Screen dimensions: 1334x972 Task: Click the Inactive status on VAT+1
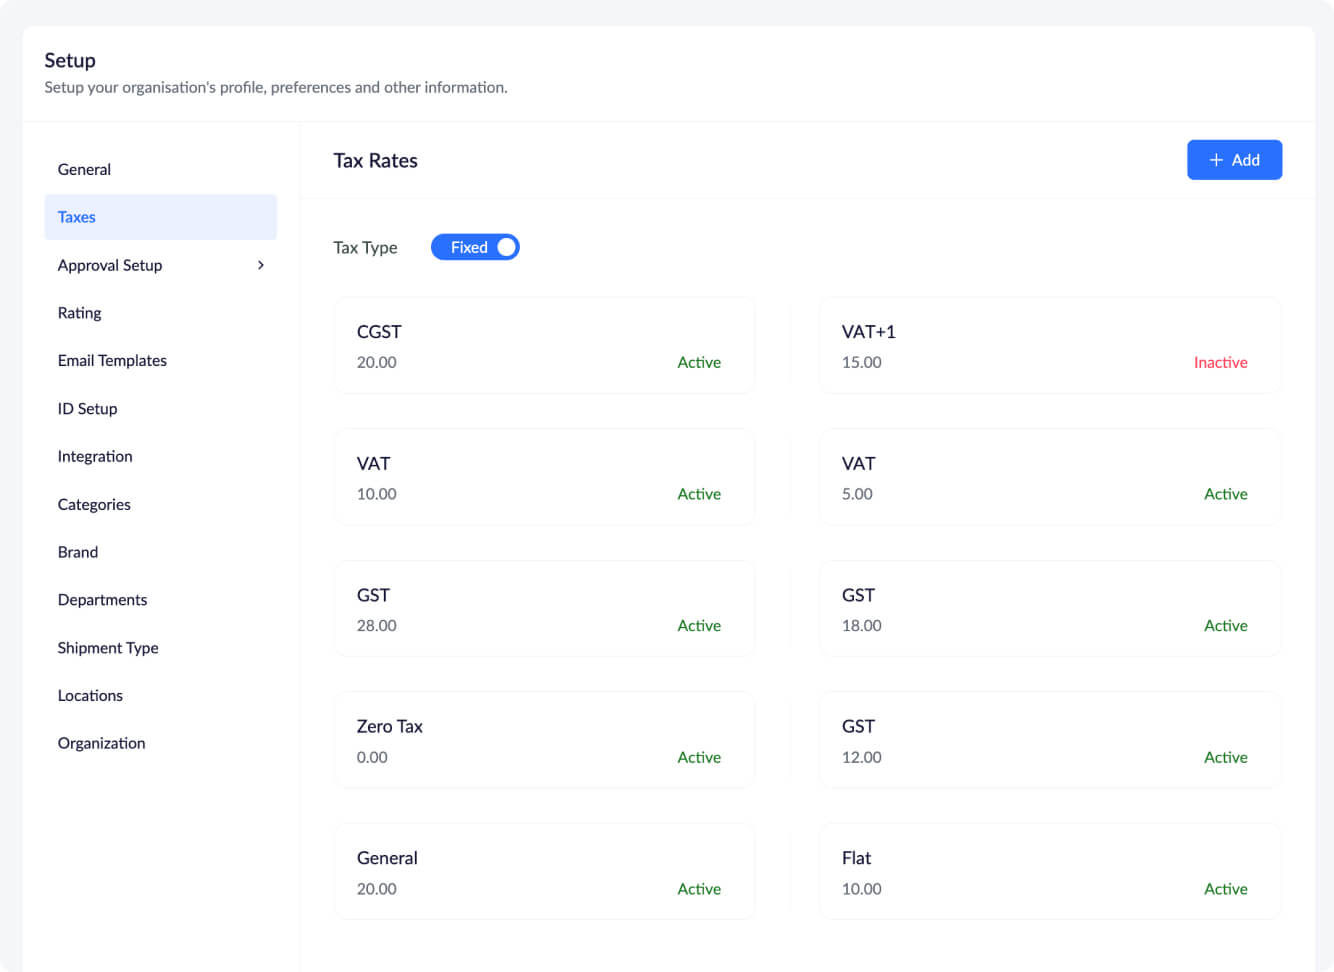tap(1220, 362)
